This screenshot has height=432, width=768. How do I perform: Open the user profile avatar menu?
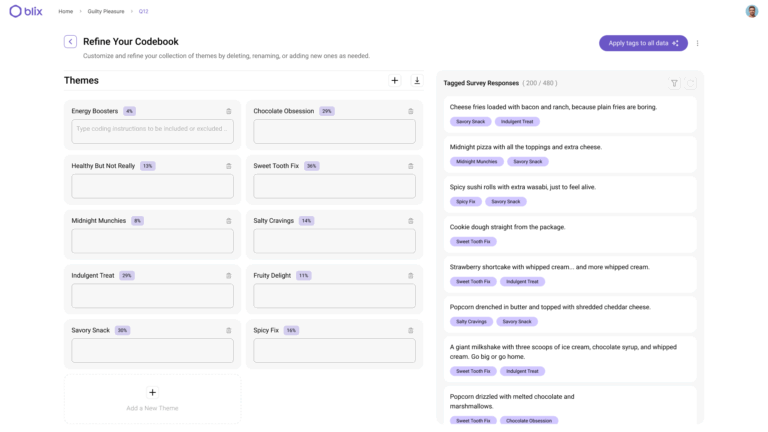[751, 11]
